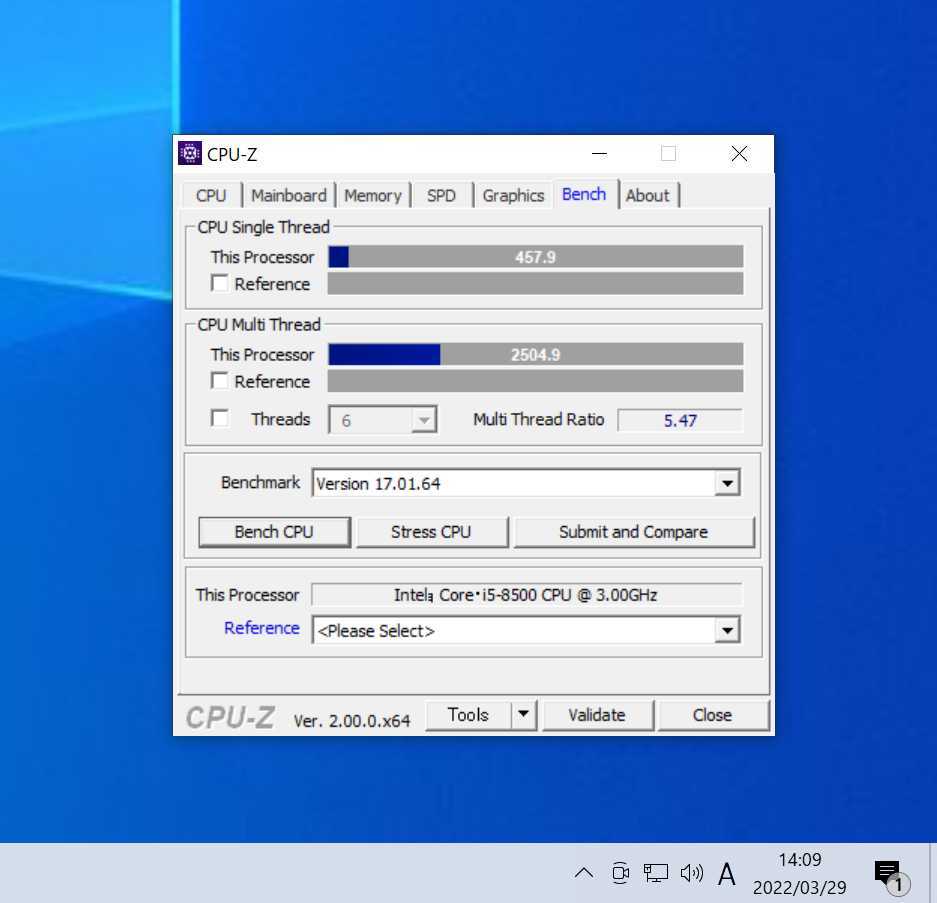The height and width of the screenshot is (903, 937).
Task: Click the Close button at bottom
Action: 712,715
